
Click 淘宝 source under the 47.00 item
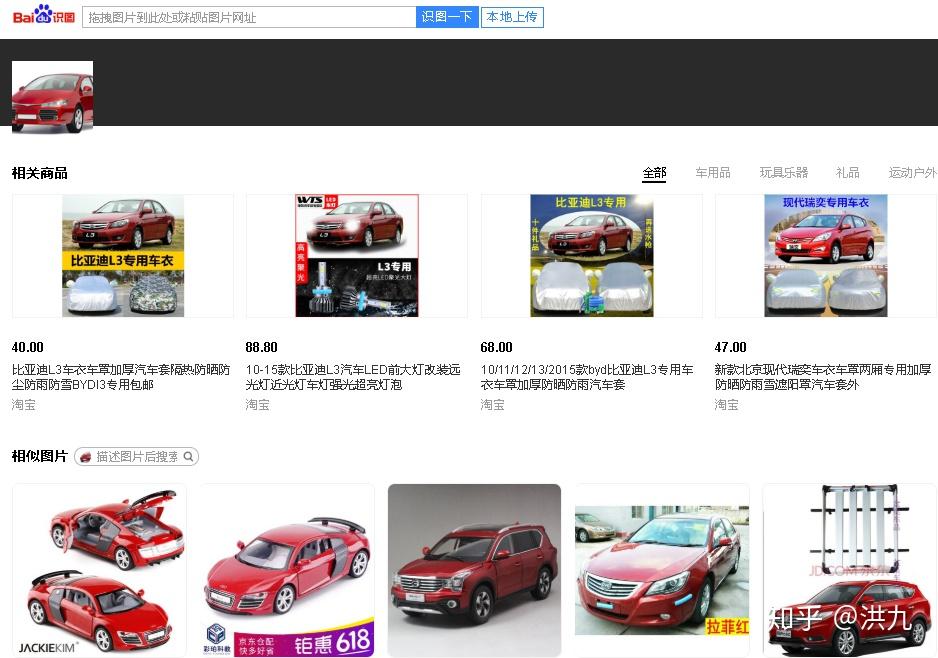pyautogui.click(x=726, y=405)
